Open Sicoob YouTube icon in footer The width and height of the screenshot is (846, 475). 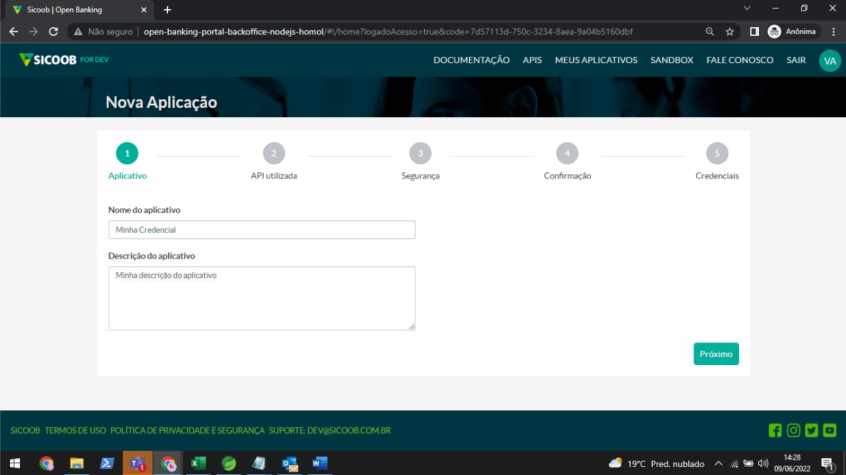(830, 430)
